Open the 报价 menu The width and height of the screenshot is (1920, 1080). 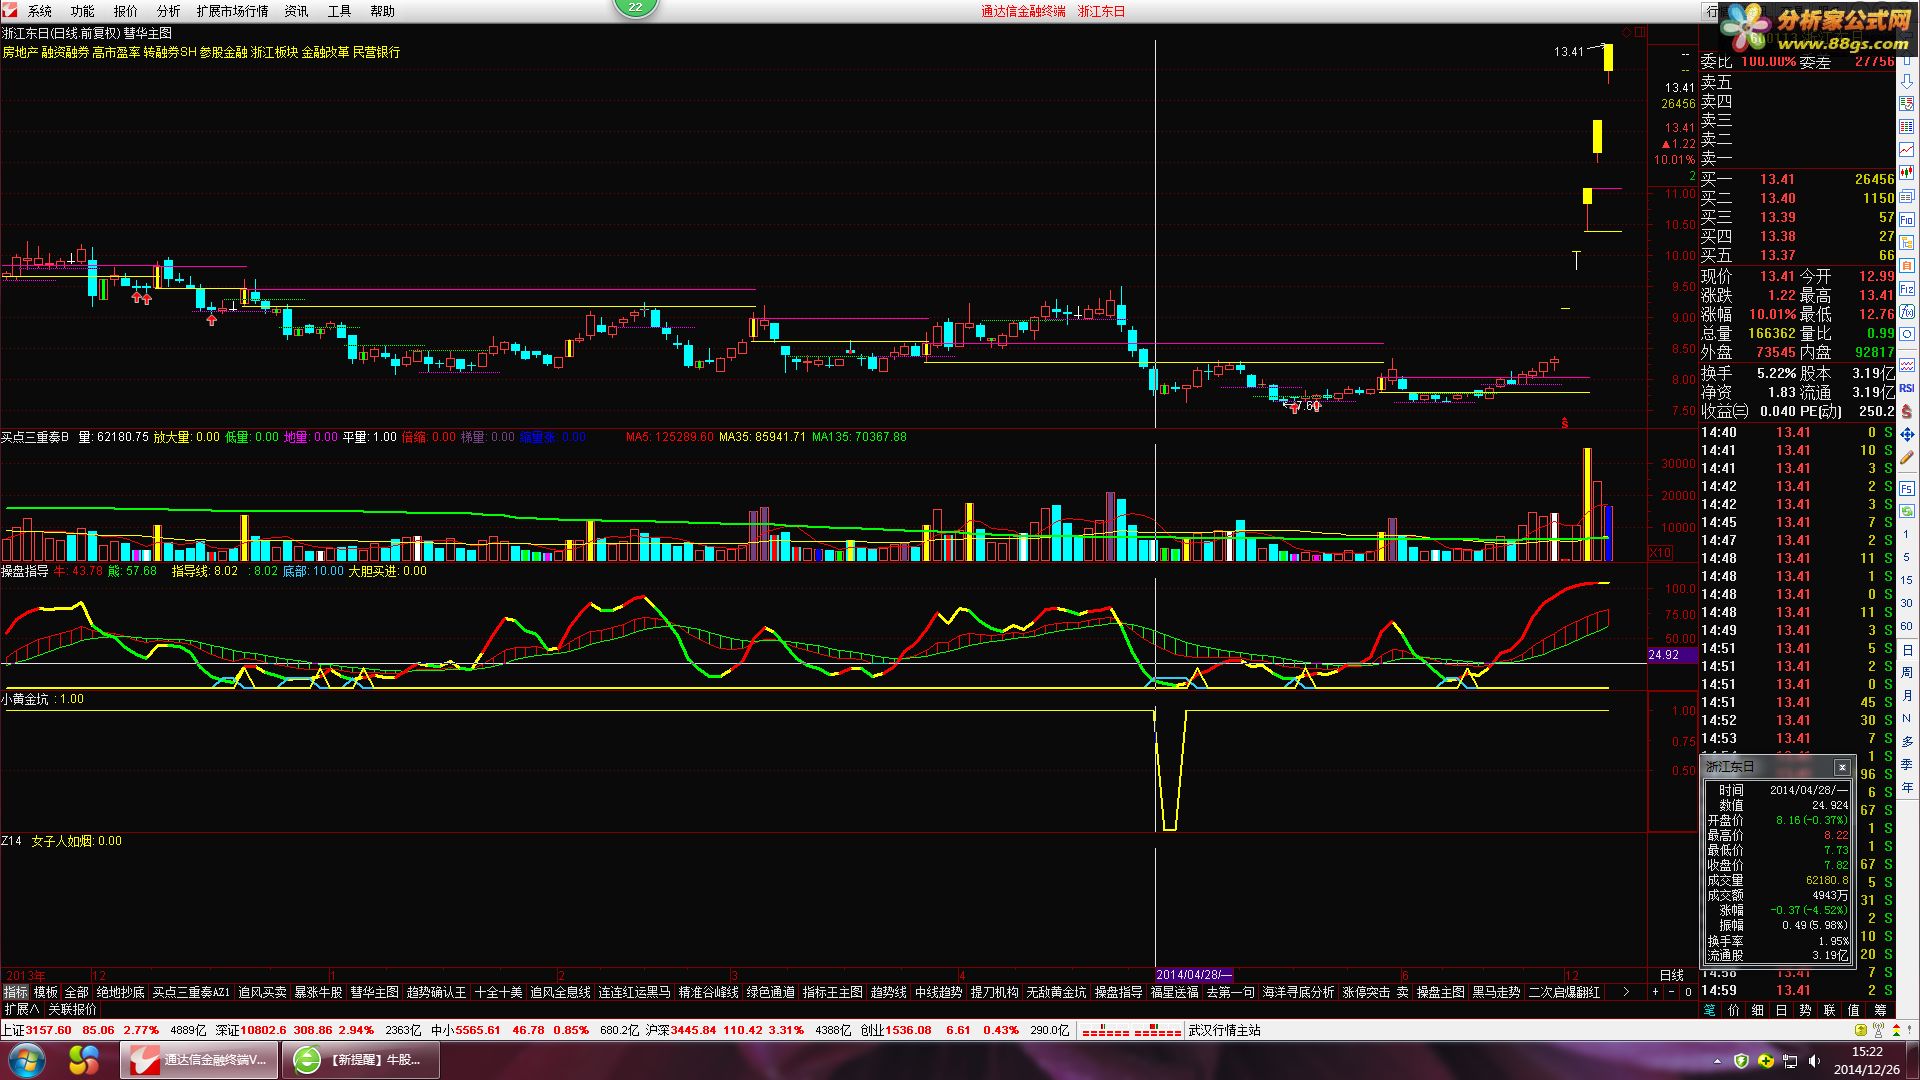click(x=126, y=11)
